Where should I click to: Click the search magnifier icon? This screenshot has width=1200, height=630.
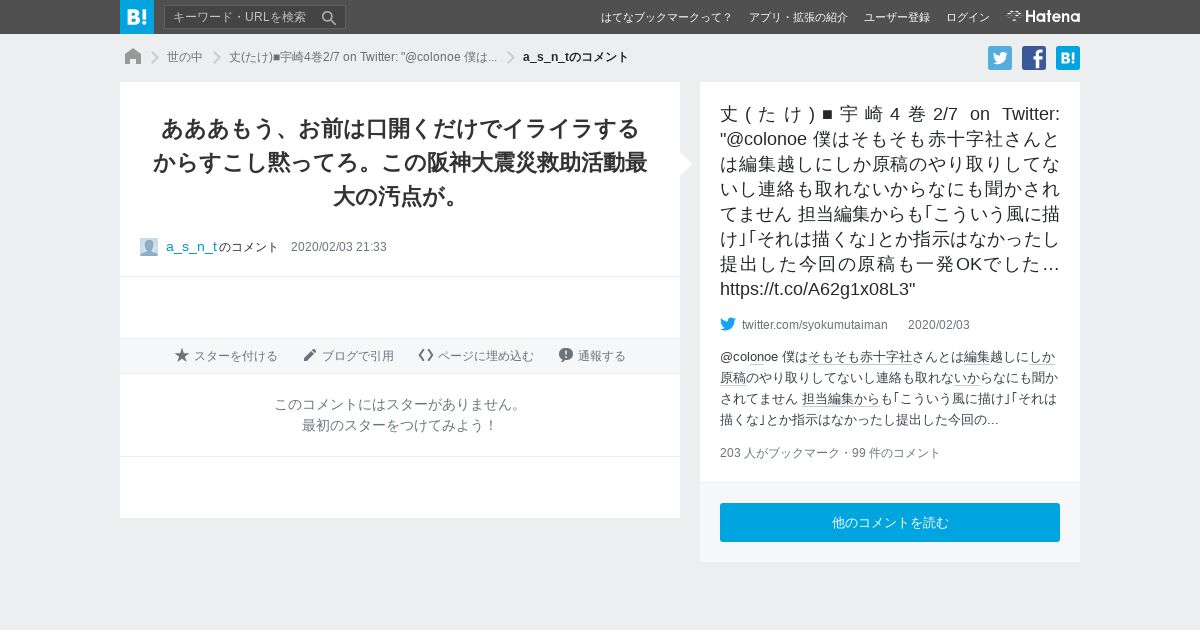click(329, 17)
